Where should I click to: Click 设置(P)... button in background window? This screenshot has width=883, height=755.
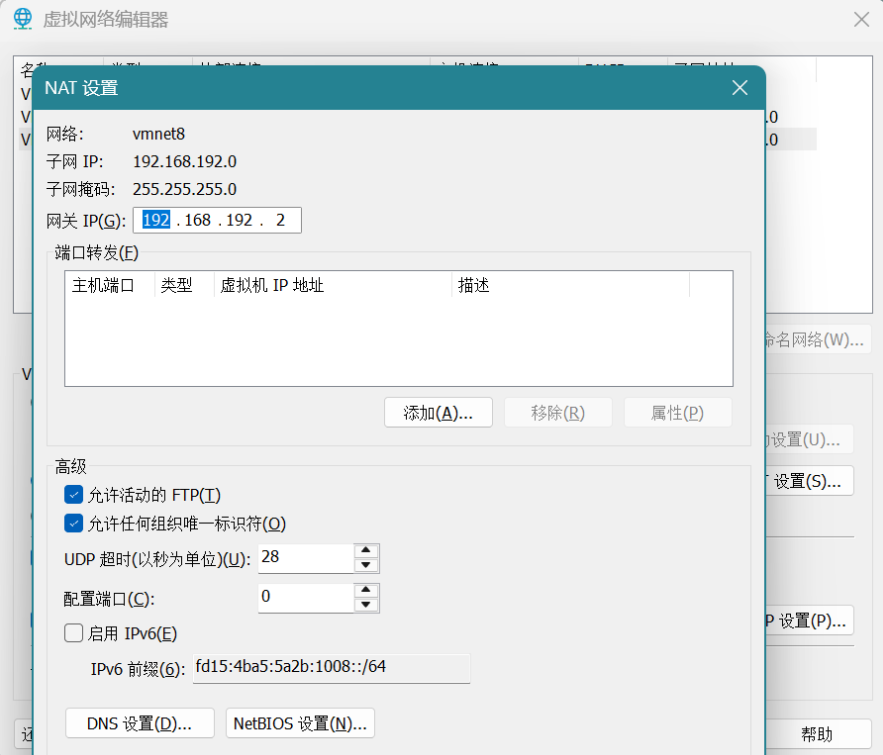point(809,620)
